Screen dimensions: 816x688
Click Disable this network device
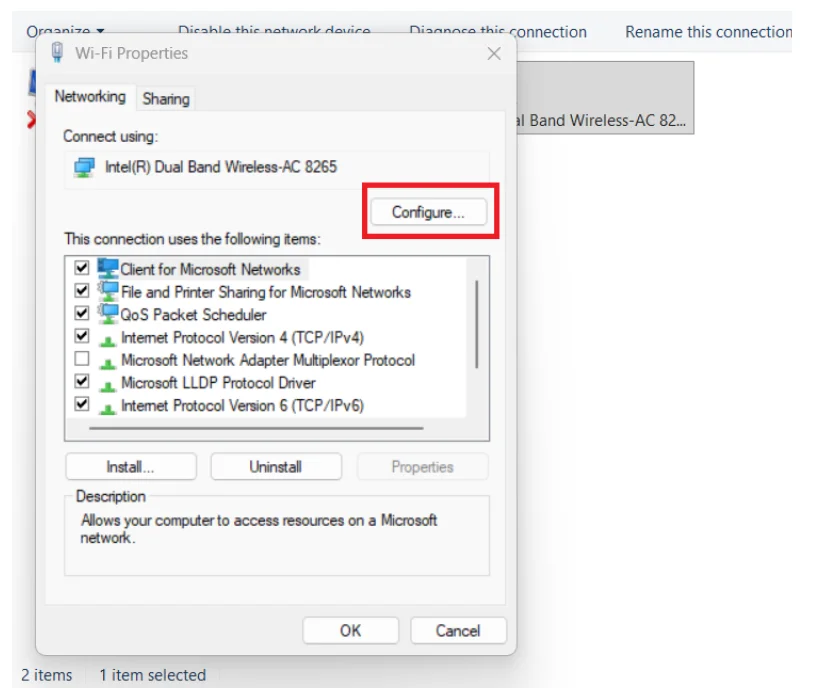tap(274, 31)
